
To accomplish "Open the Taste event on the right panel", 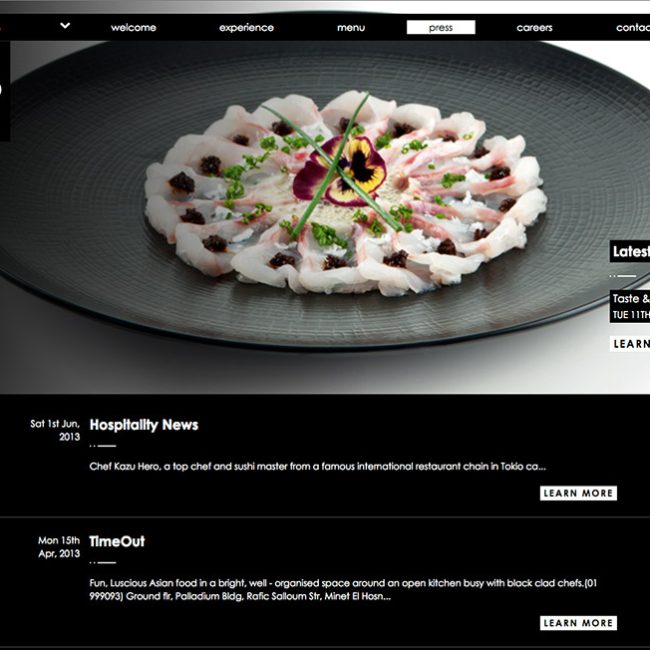I will pos(630,306).
